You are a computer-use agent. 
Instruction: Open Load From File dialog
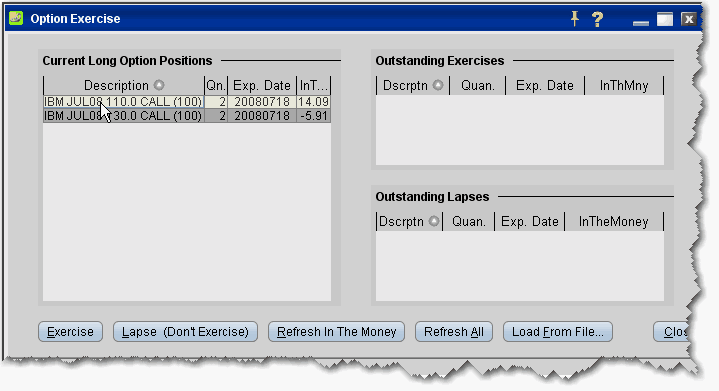tap(558, 332)
